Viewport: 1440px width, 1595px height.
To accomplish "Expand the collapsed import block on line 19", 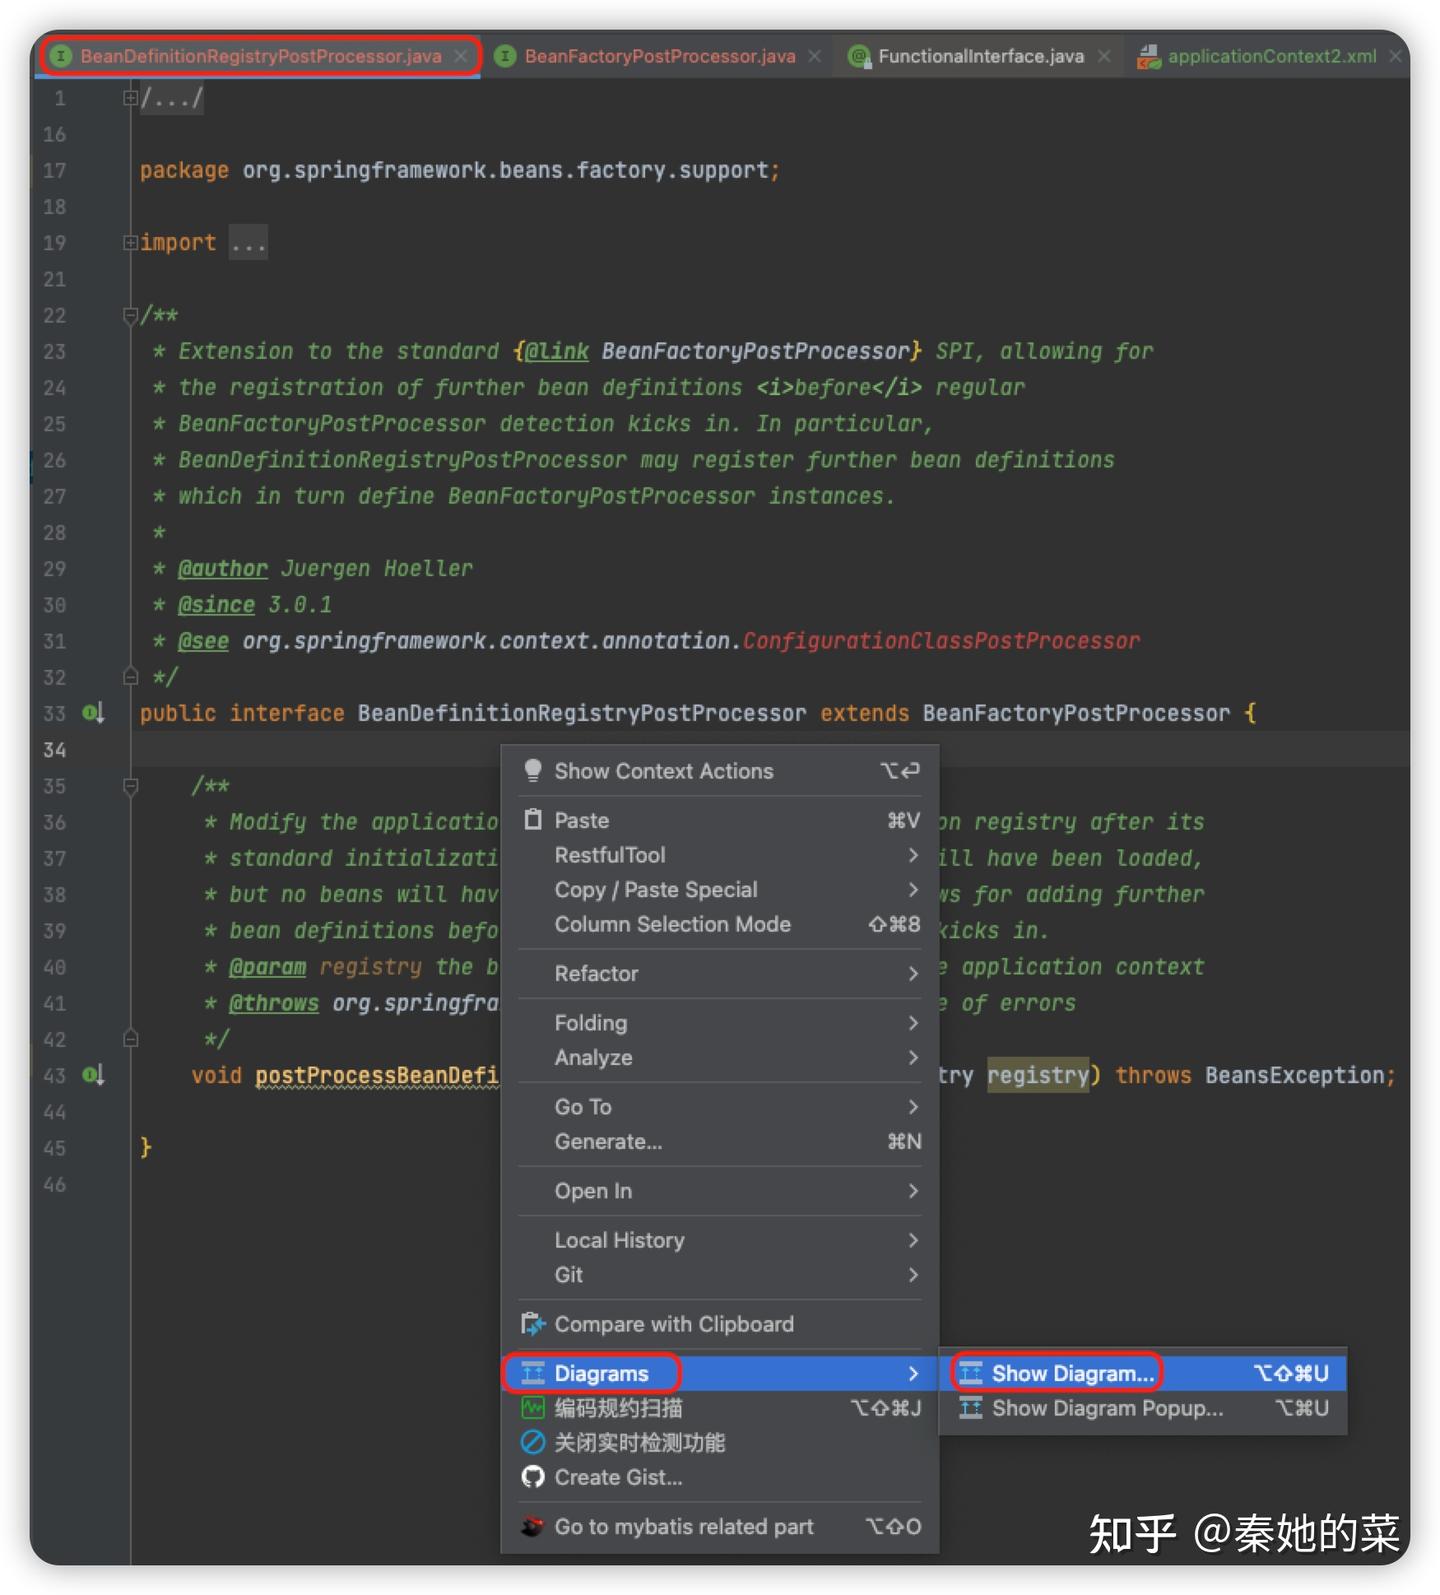I will click(x=130, y=243).
